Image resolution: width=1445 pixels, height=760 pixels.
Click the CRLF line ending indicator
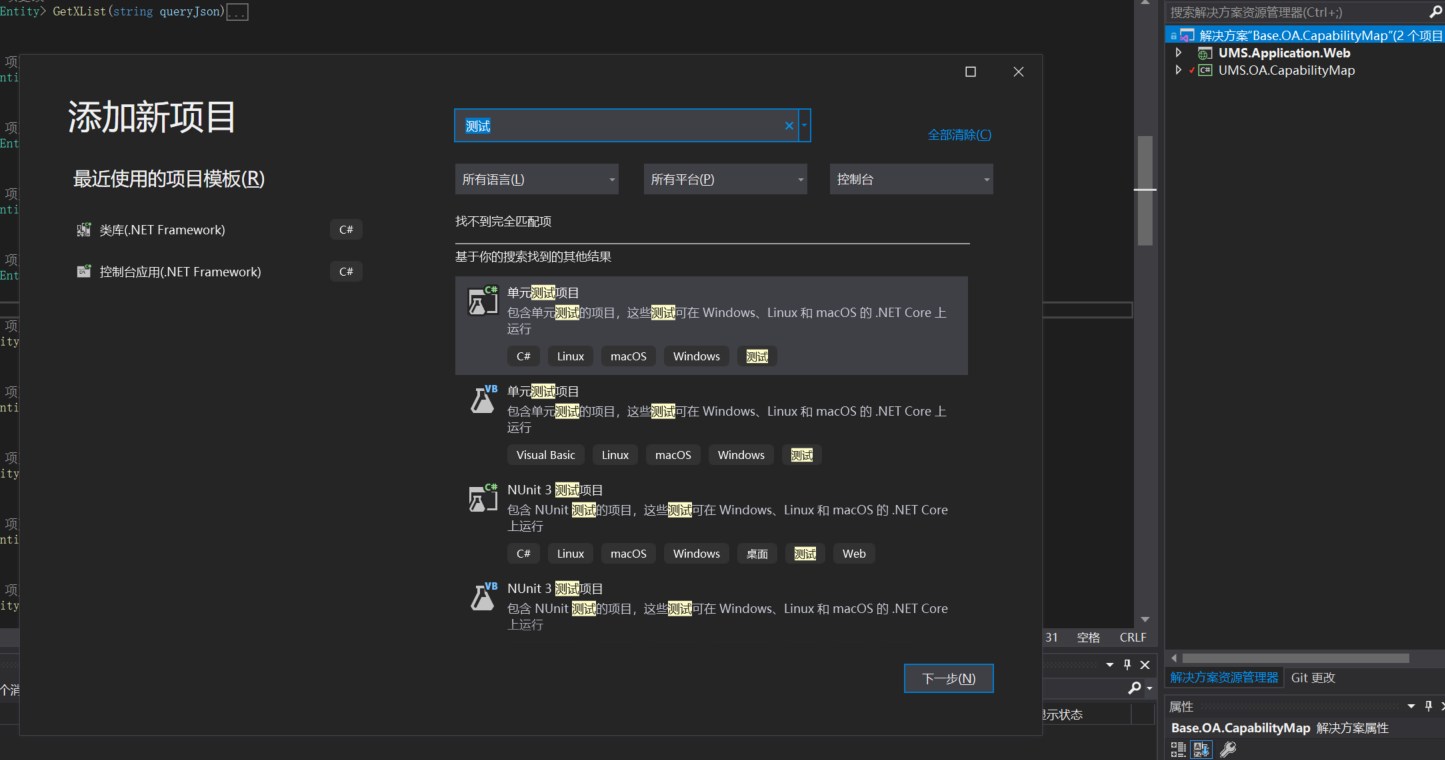(x=1133, y=638)
